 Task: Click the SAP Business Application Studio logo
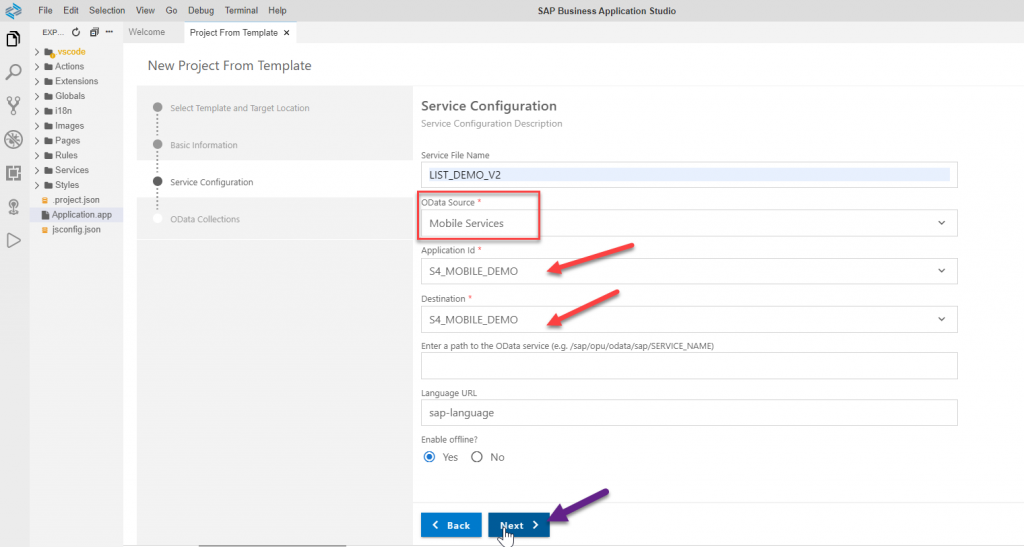(x=13, y=10)
